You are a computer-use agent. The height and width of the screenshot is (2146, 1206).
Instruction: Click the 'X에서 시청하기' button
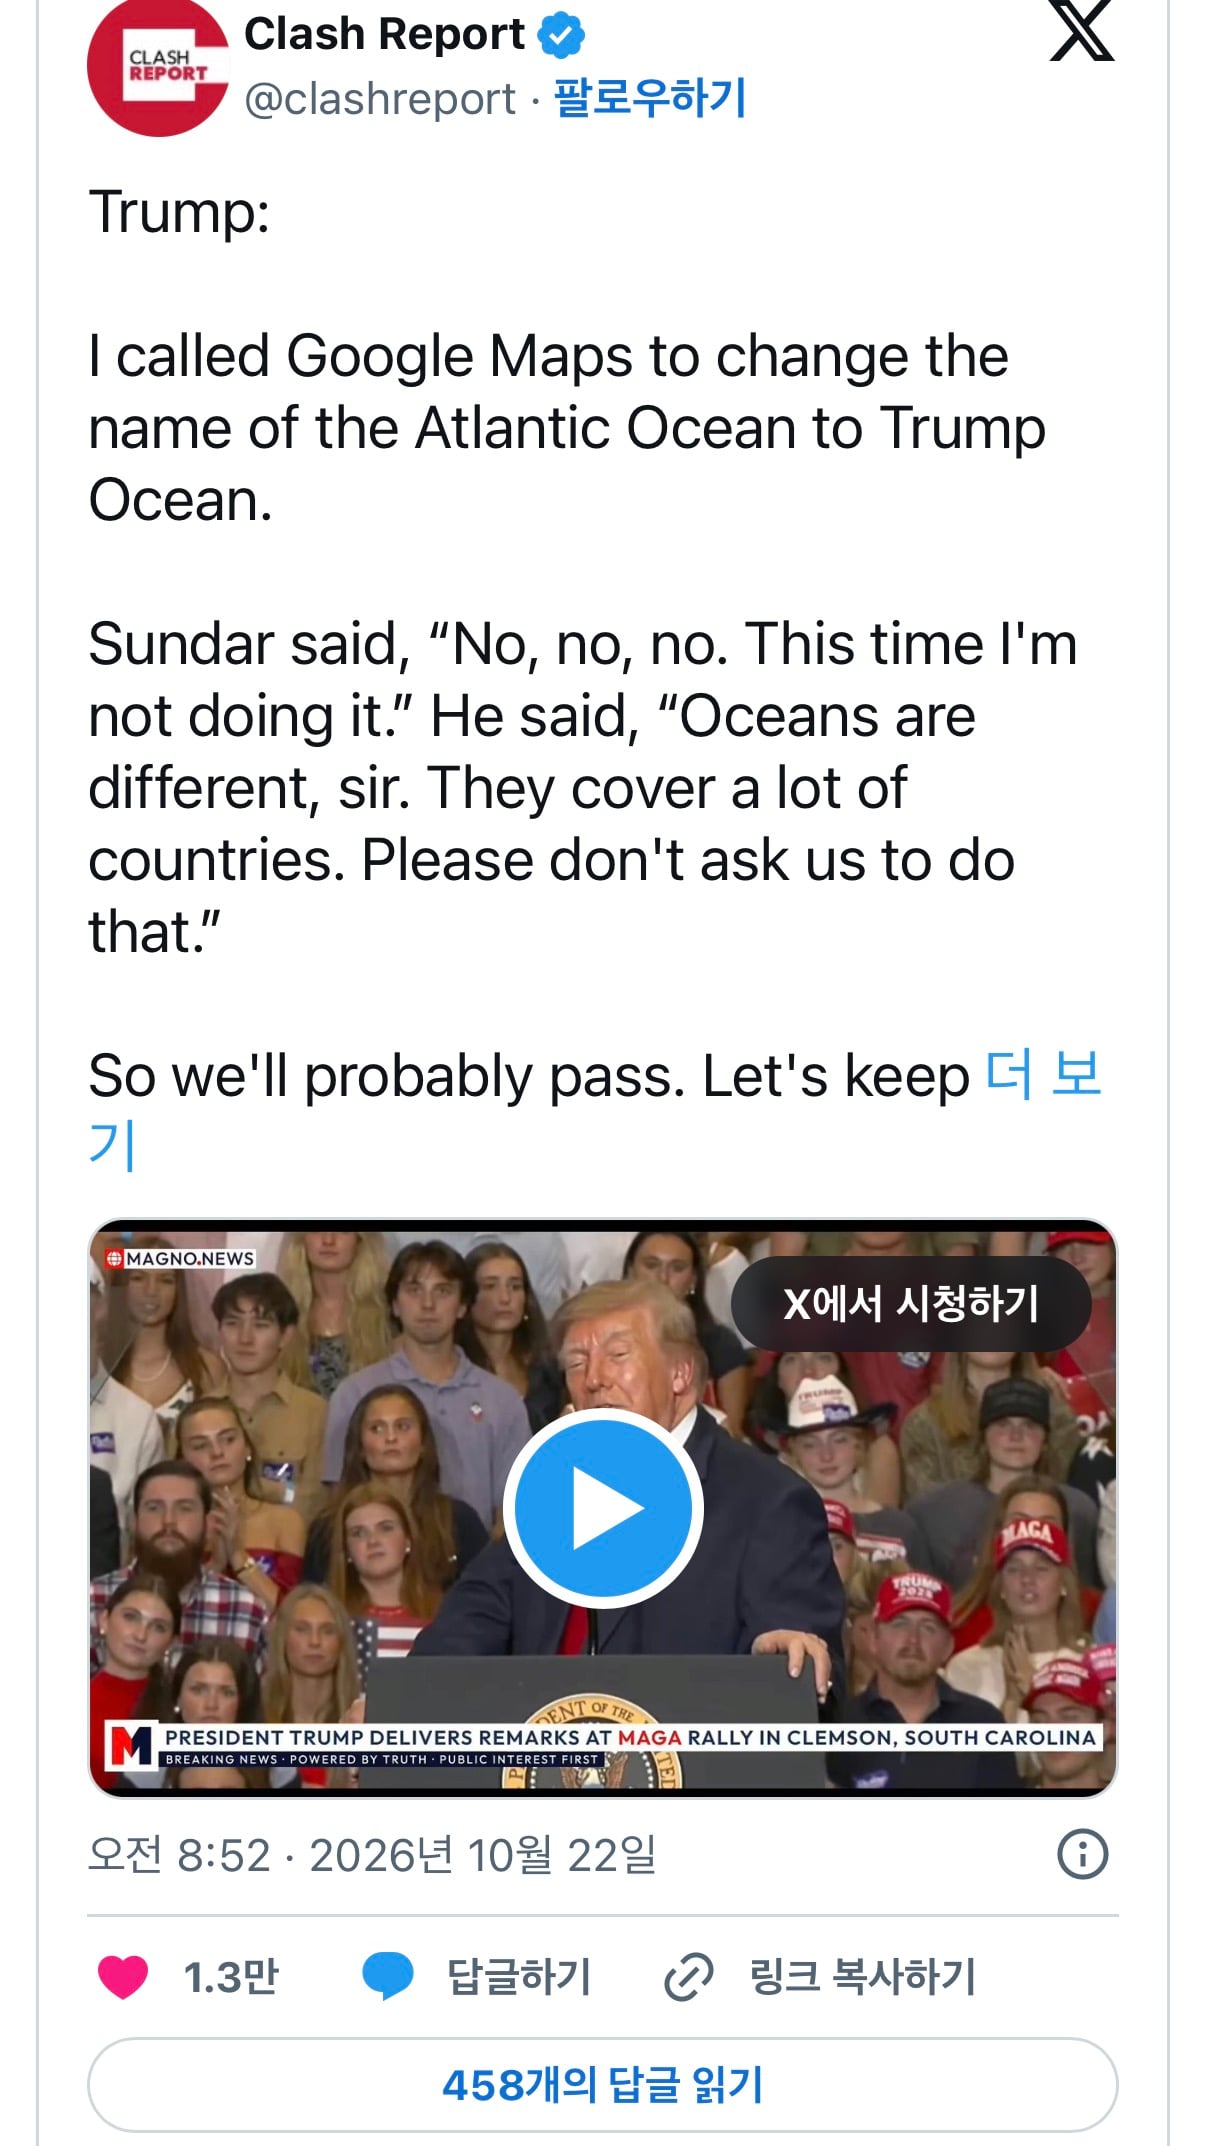coord(911,1303)
